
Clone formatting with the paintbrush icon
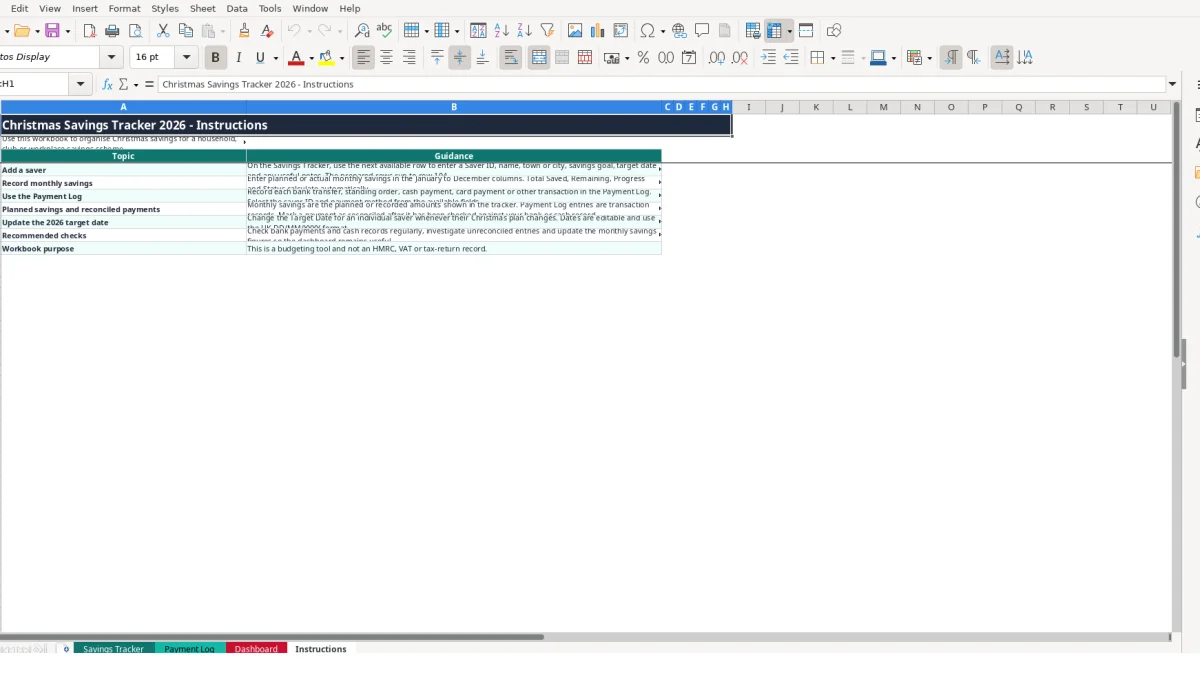pos(244,31)
